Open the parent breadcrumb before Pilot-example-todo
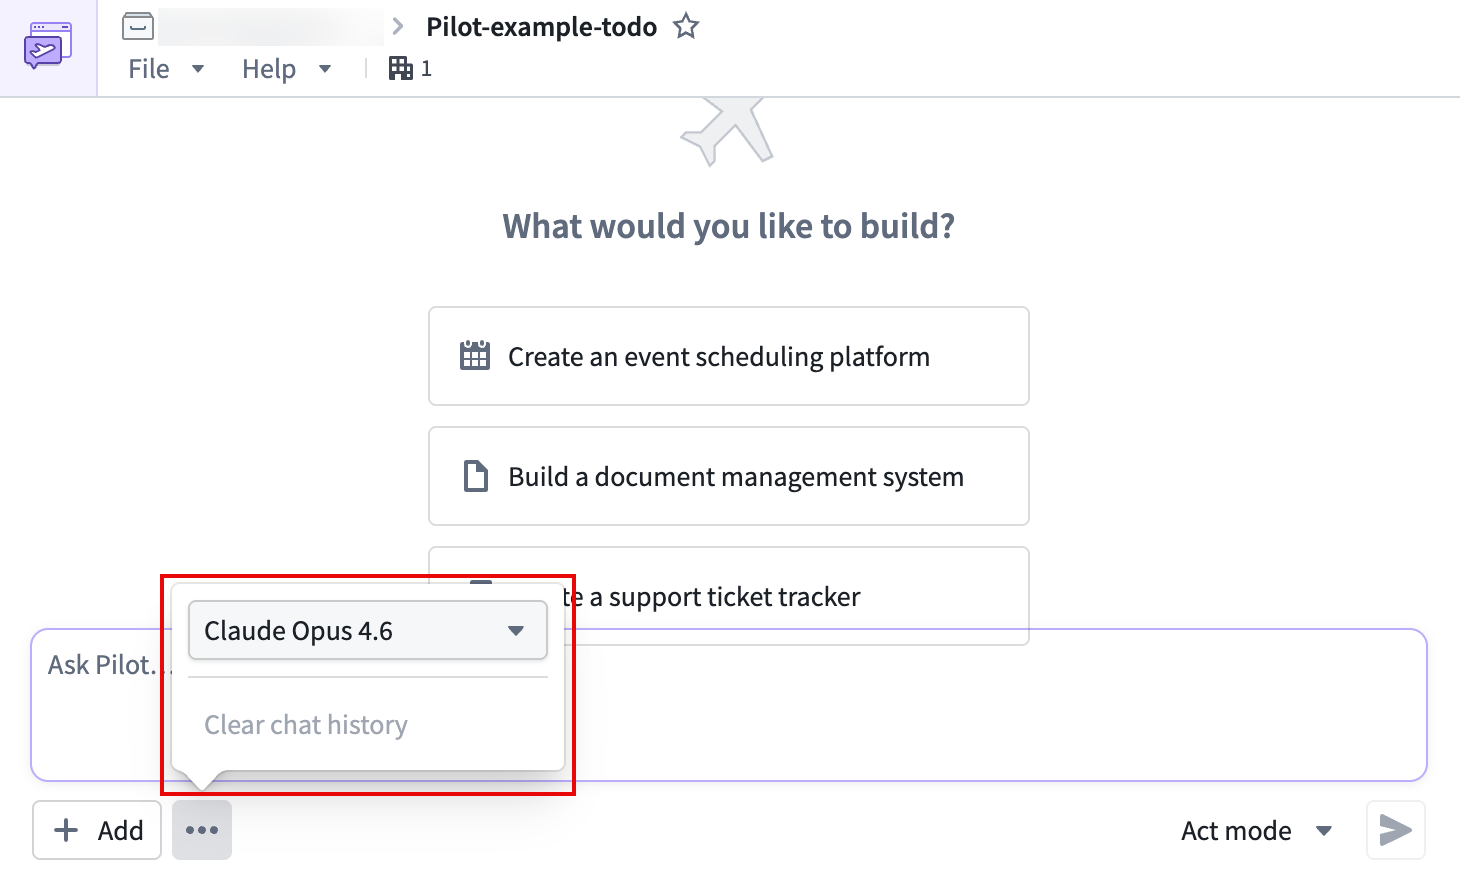Screen dimensions: 1460x880 (x=270, y=27)
